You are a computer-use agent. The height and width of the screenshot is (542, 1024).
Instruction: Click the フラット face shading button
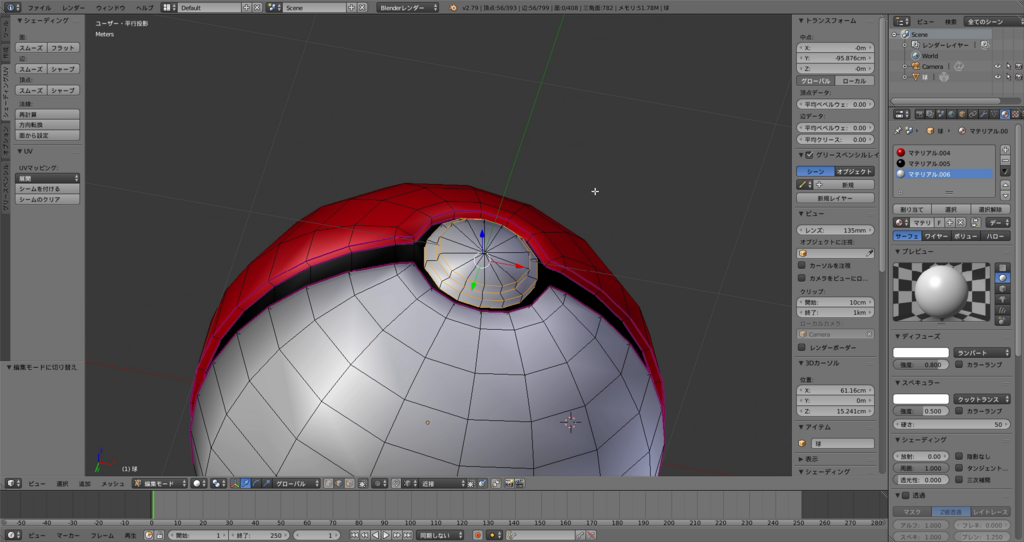[63, 47]
